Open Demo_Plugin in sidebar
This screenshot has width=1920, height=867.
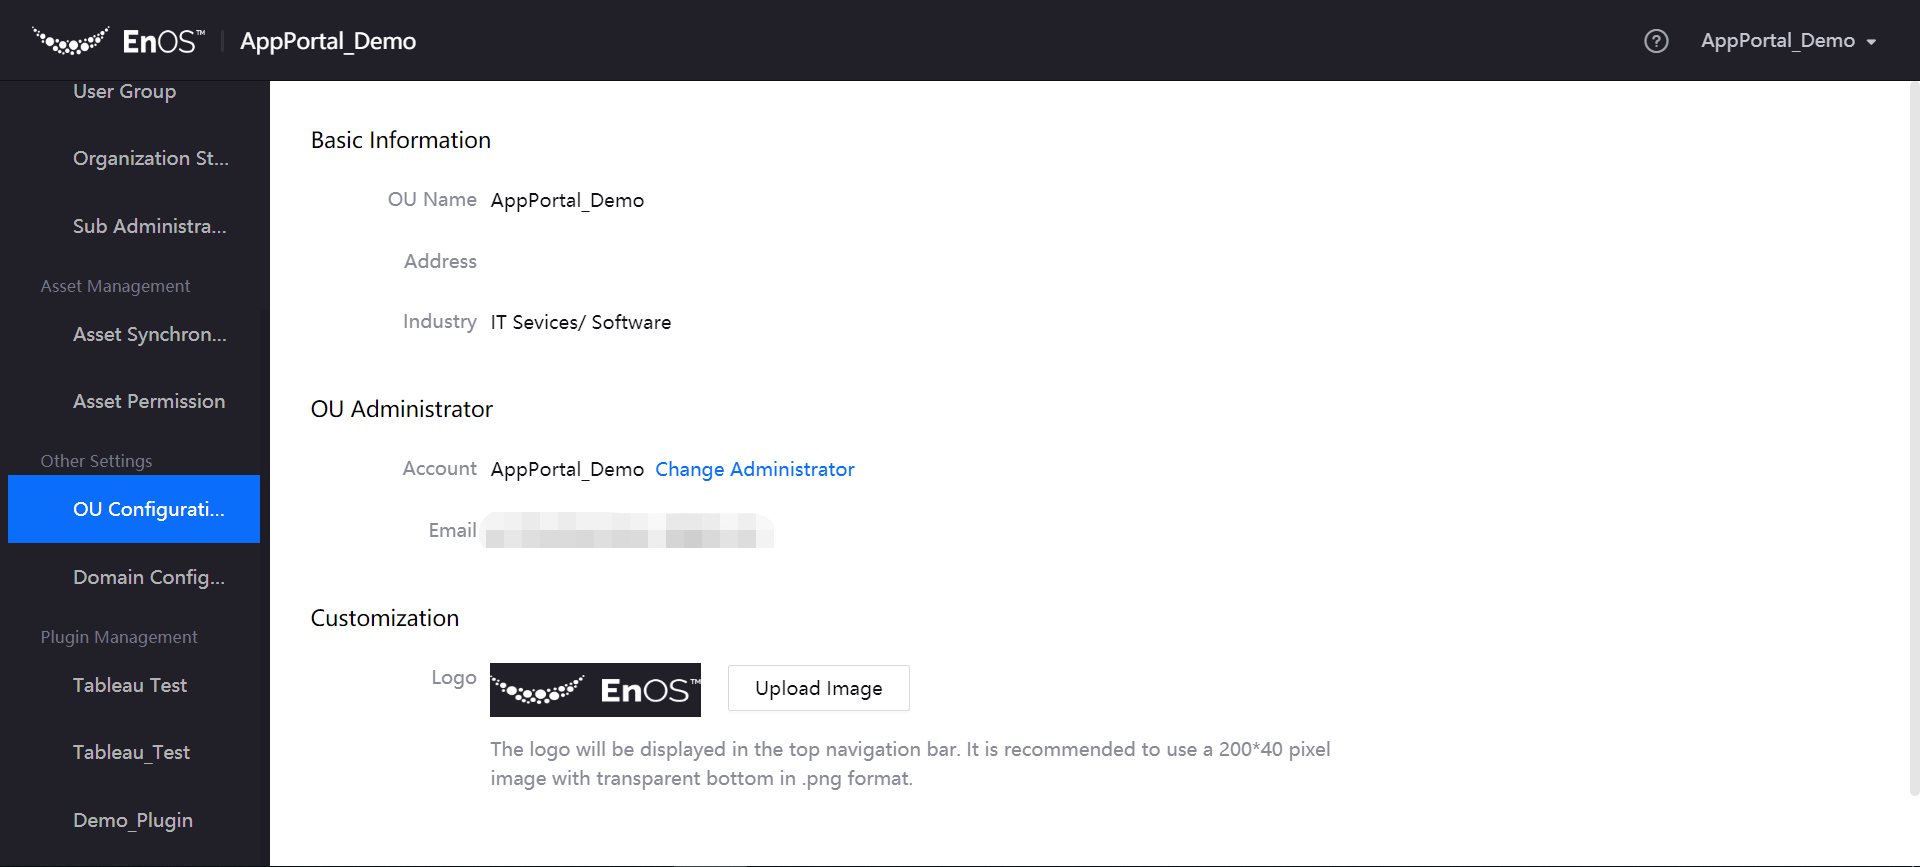click(x=133, y=820)
